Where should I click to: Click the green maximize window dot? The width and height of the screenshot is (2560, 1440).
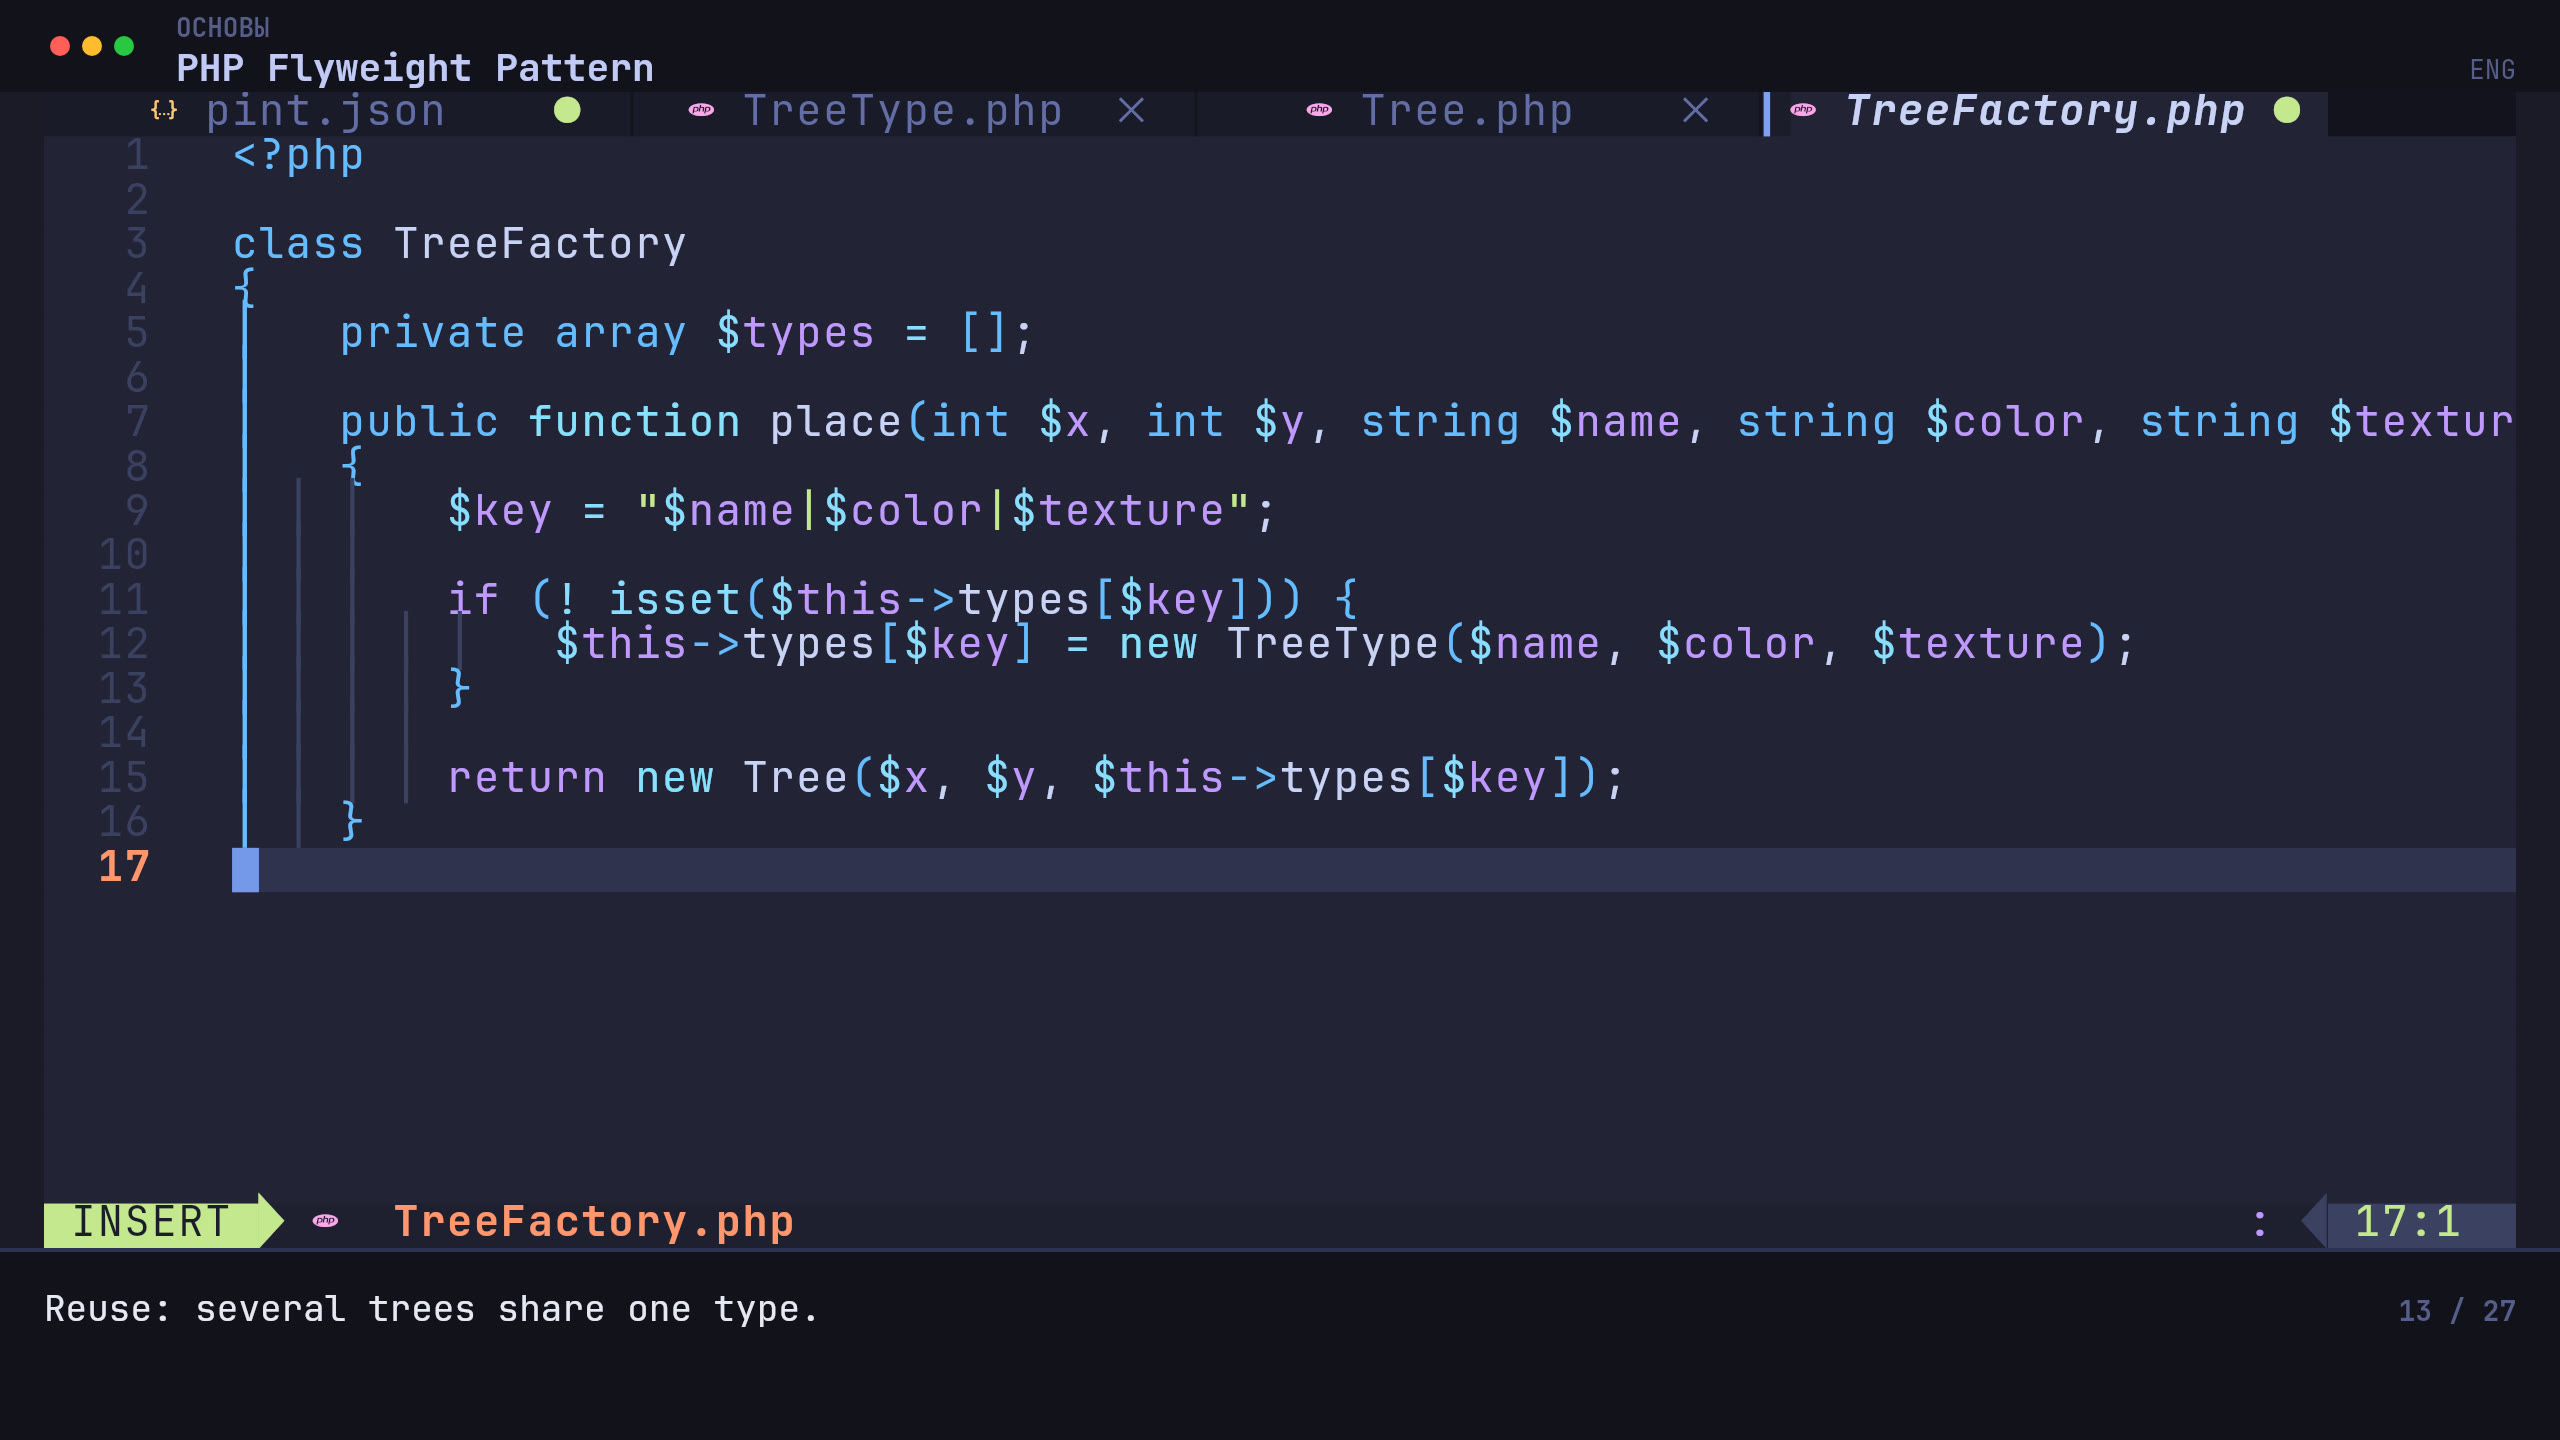click(x=124, y=46)
